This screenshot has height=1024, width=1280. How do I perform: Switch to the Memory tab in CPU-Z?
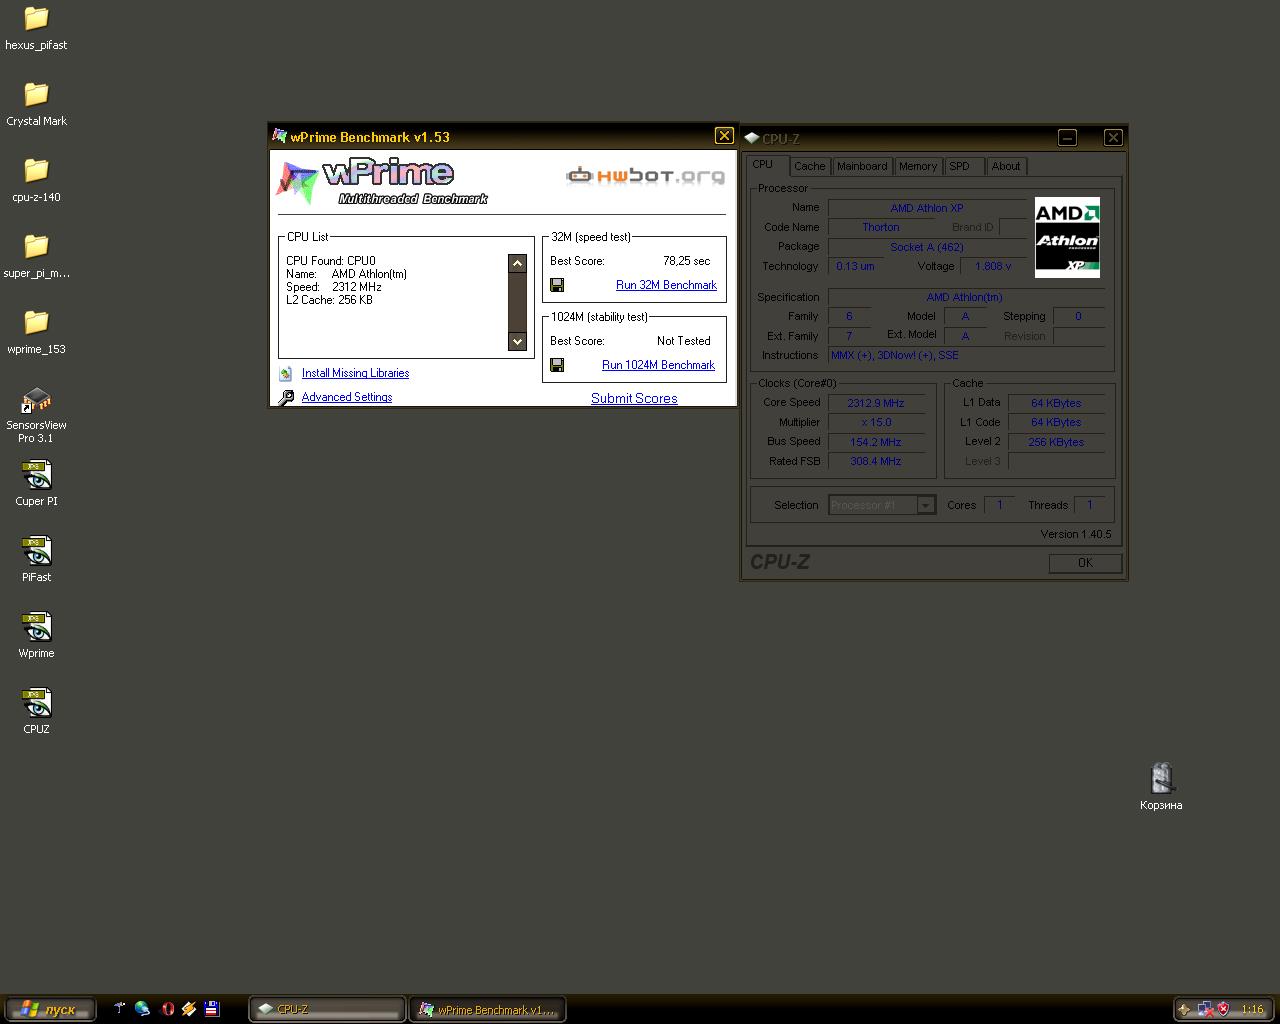pyautogui.click(x=918, y=166)
